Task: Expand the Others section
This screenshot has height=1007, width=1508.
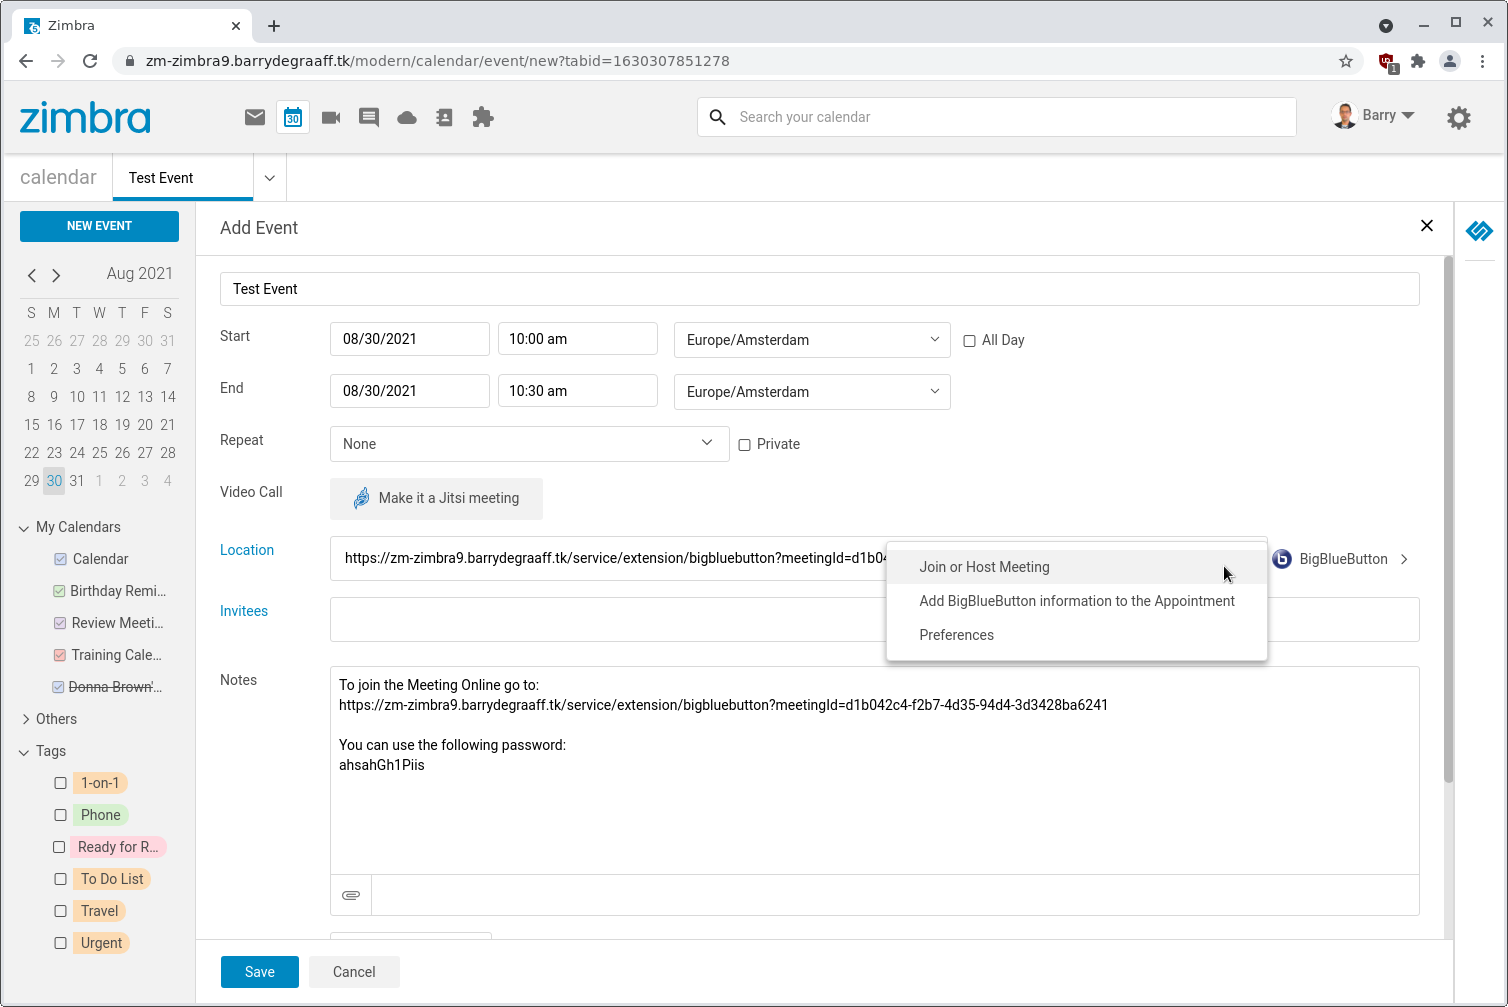Action: coord(25,719)
